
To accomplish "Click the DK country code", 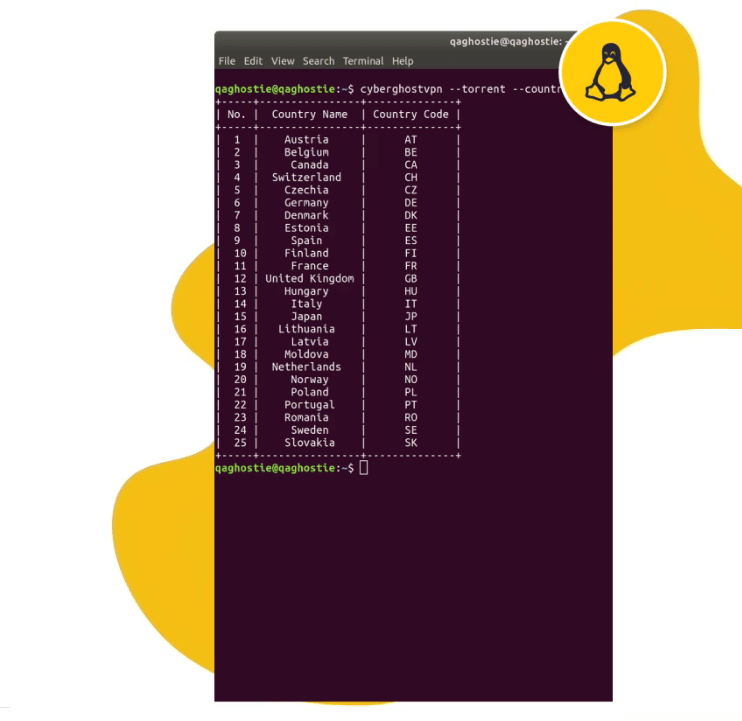I will [x=410, y=215].
